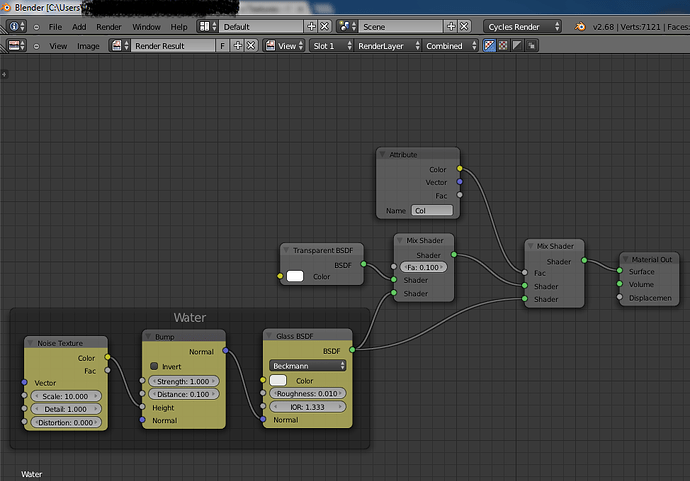Open the screen layout browser icon
This screenshot has height=481, width=690.
[207, 26]
